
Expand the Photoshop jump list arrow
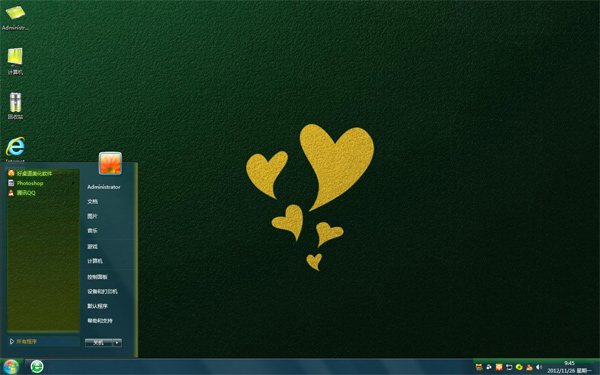73,183
